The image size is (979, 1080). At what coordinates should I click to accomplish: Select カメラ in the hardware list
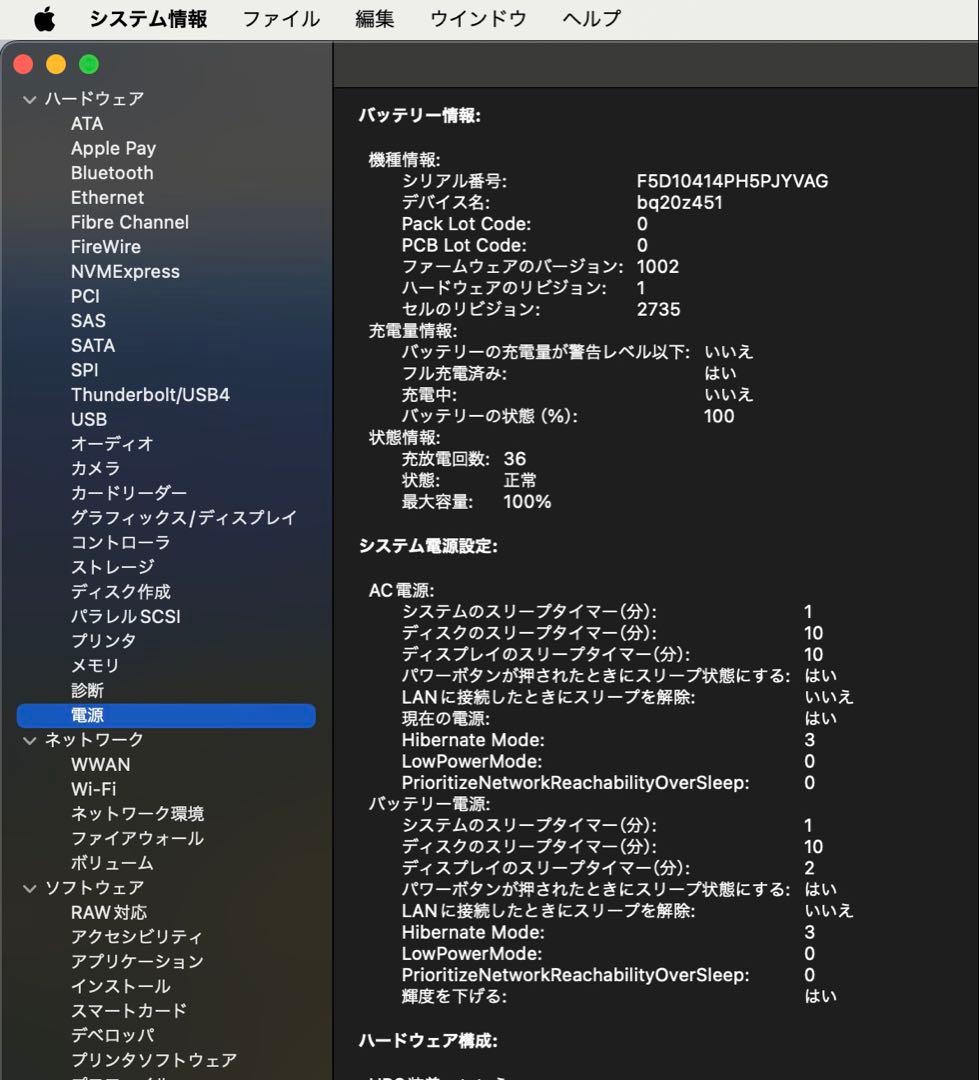point(95,468)
